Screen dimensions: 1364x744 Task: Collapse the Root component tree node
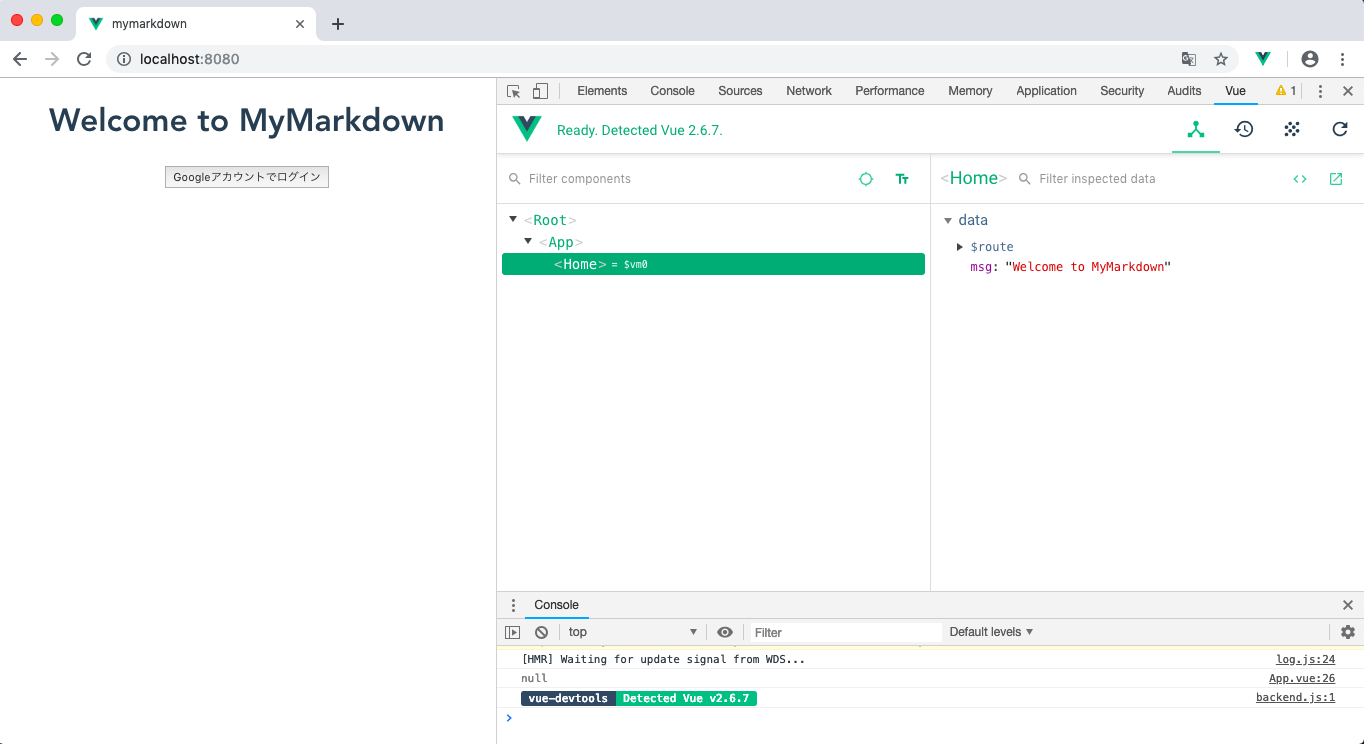(x=513, y=219)
